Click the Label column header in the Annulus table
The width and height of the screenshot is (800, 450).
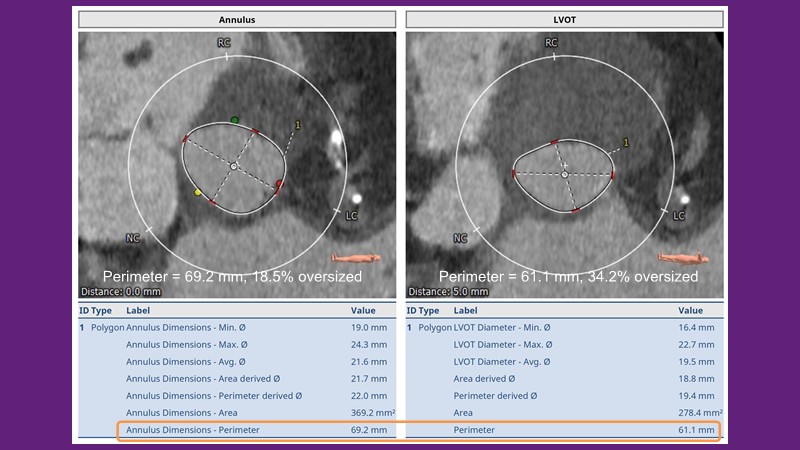138,311
